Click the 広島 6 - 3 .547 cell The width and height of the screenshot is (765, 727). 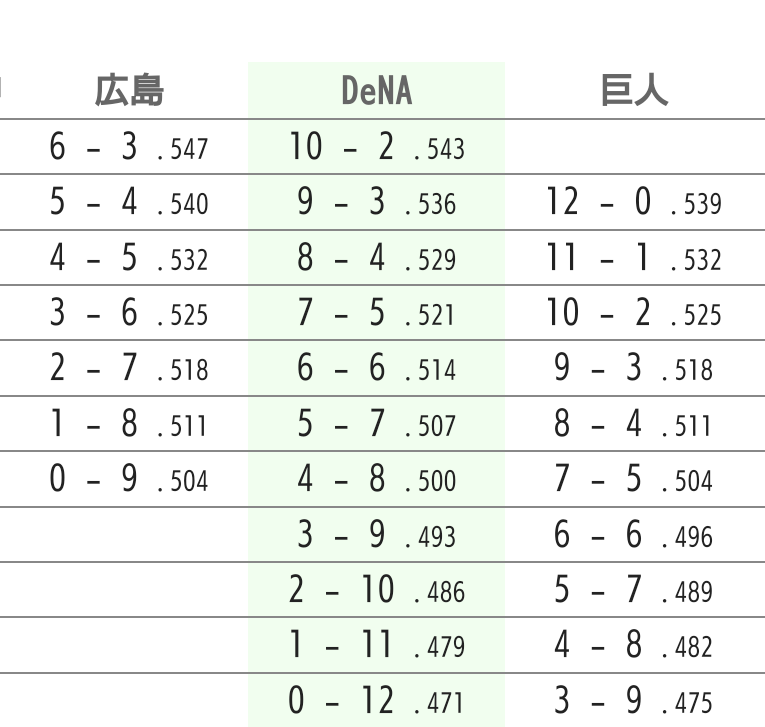click(129, 147)
